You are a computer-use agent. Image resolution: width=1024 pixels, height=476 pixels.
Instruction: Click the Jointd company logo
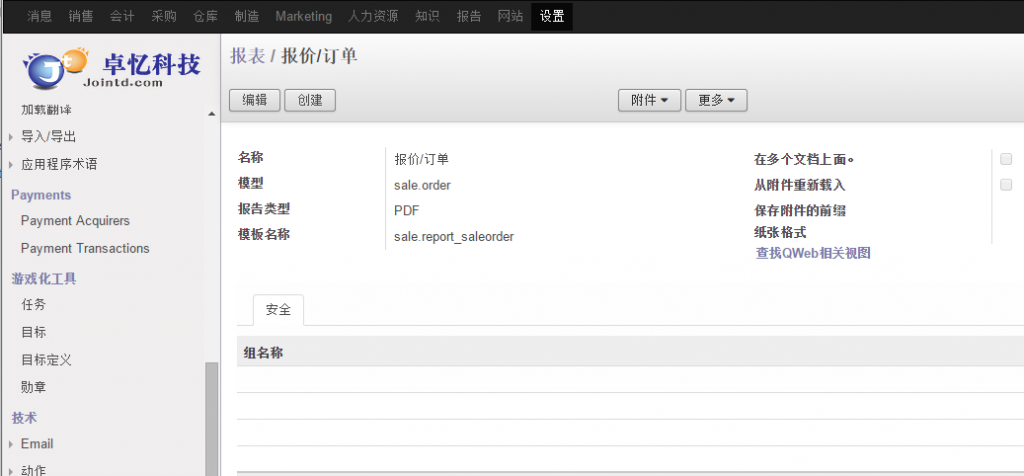(111, 68)
